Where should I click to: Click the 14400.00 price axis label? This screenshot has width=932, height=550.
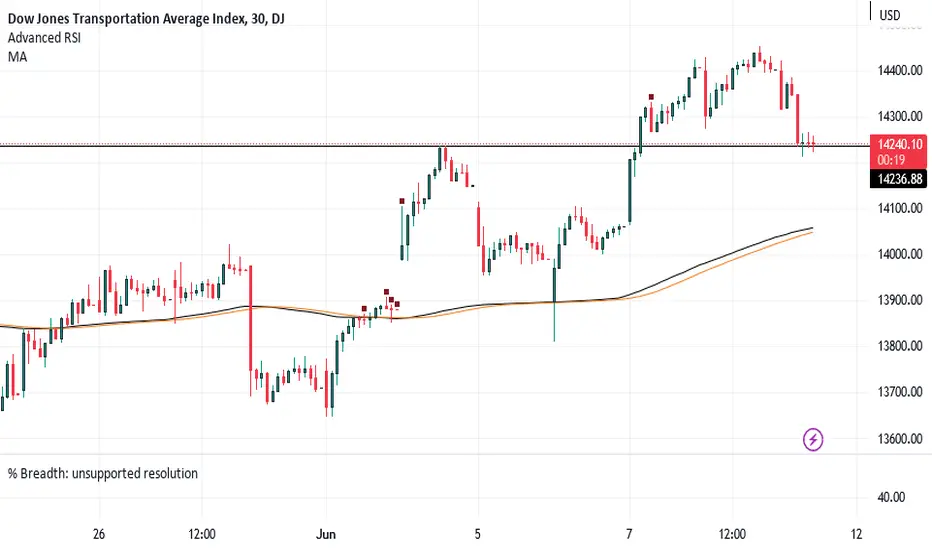click(x=900, y=70)
